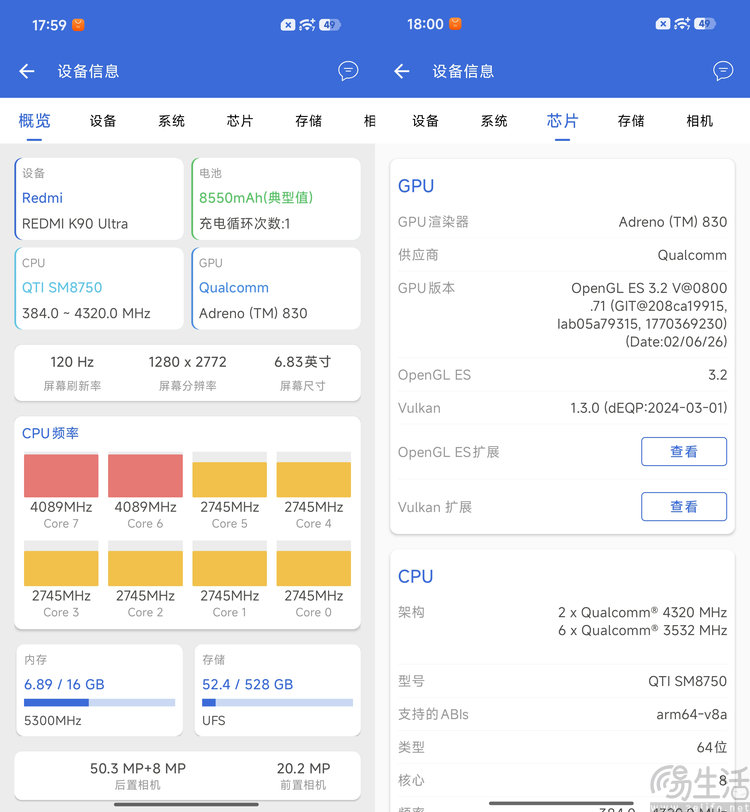Tap the battery indicator in right status bar
750x812 pixels.
click(706, 23)
